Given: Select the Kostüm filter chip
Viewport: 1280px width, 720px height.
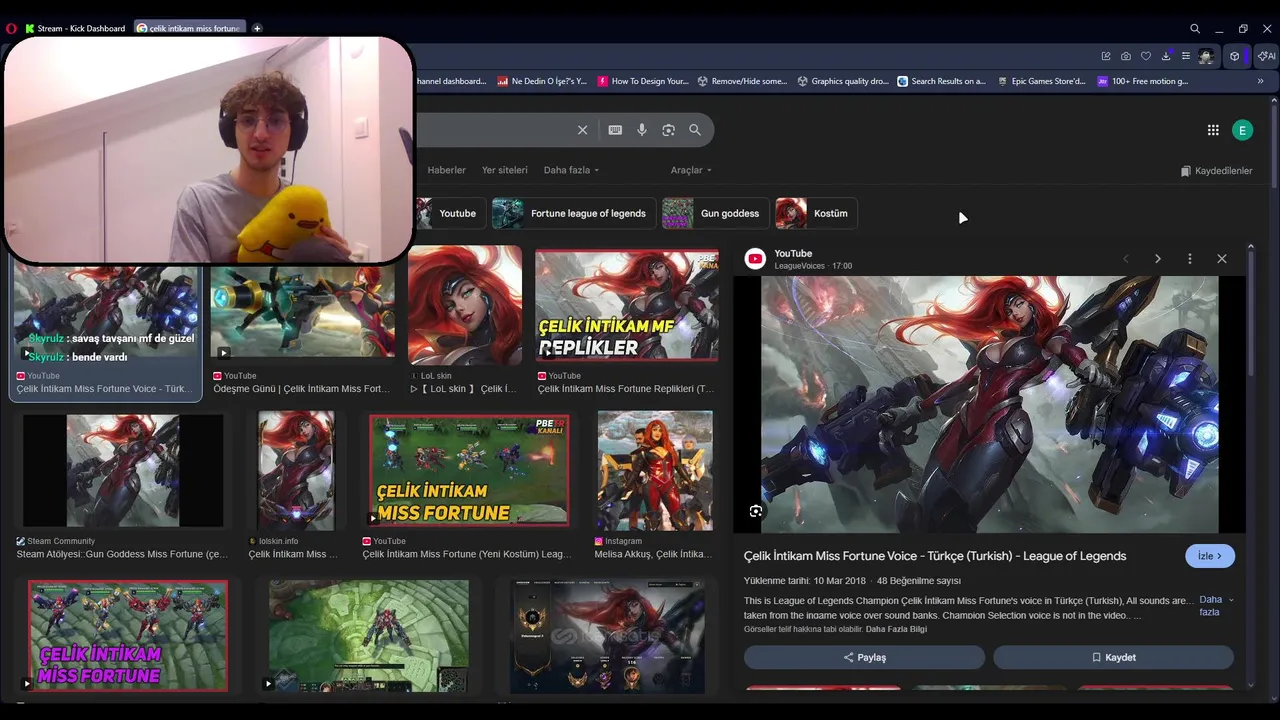Looking at the screenshot, I should point(815,213).
